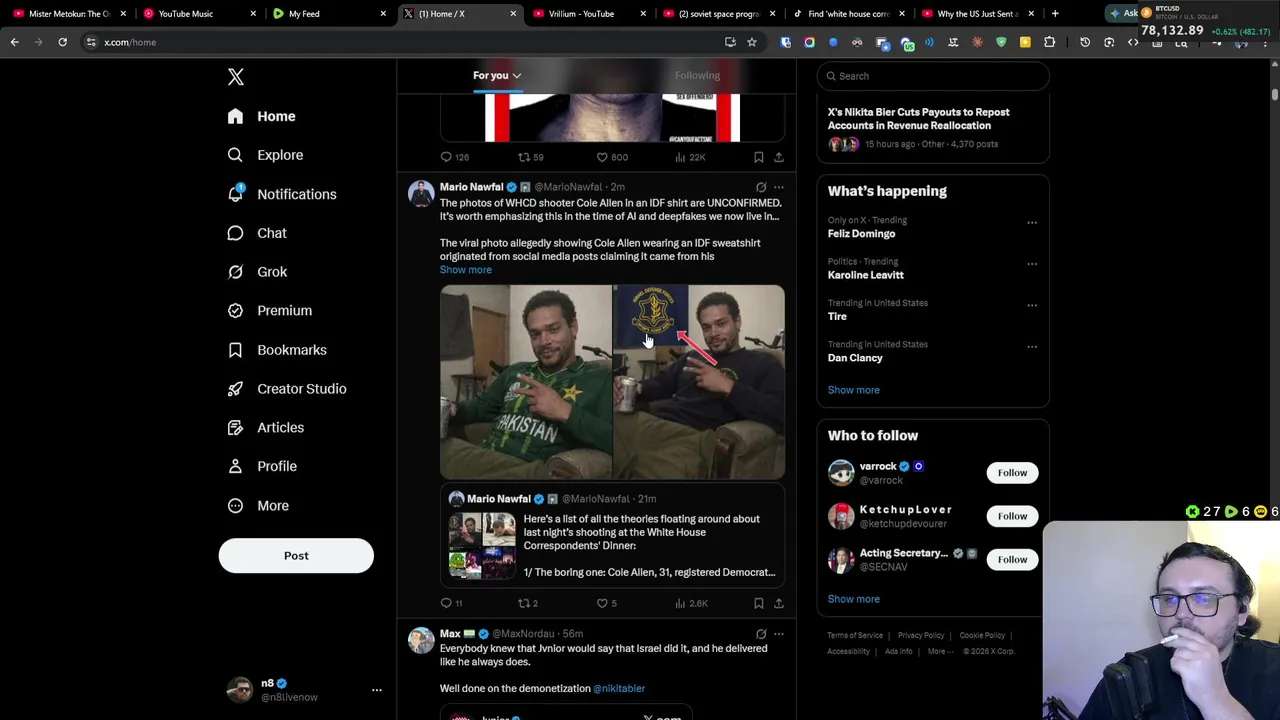Image resolution: width=1280 pixels, height=720 pixels.
Task: Switch to the Vrillium - YouTube browser tab
Action: coord(587,14)
